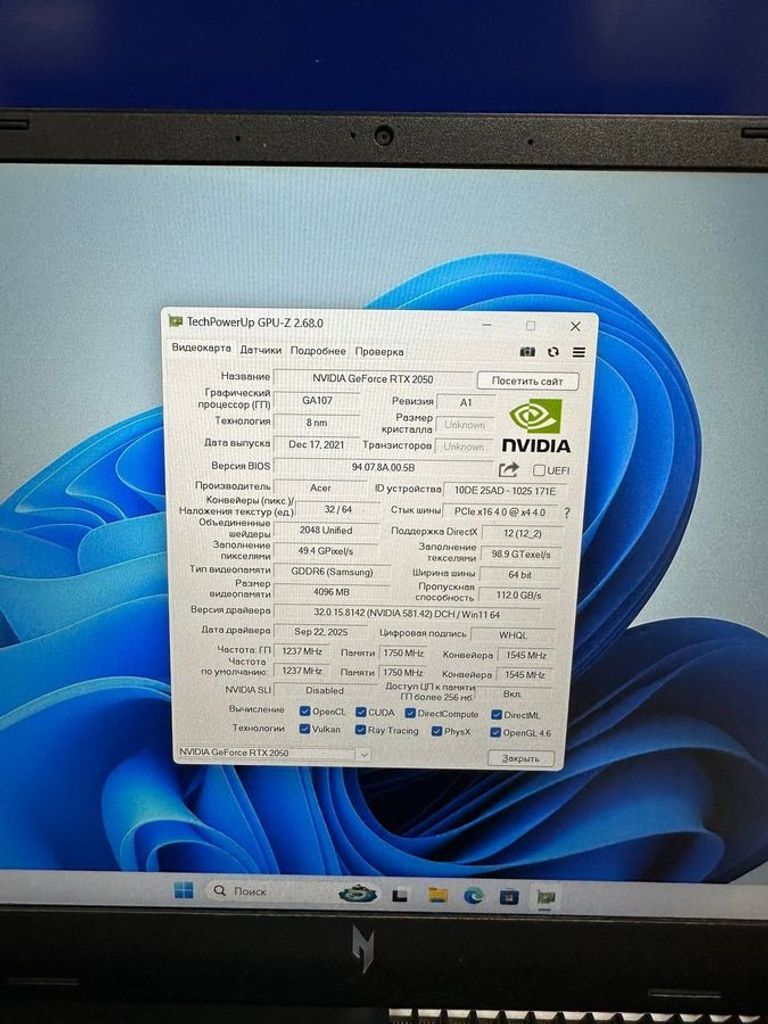This screenshot has width=768, height=1024.
Task: Toggle the PhysX checkbox
Action: click(437, 731)
